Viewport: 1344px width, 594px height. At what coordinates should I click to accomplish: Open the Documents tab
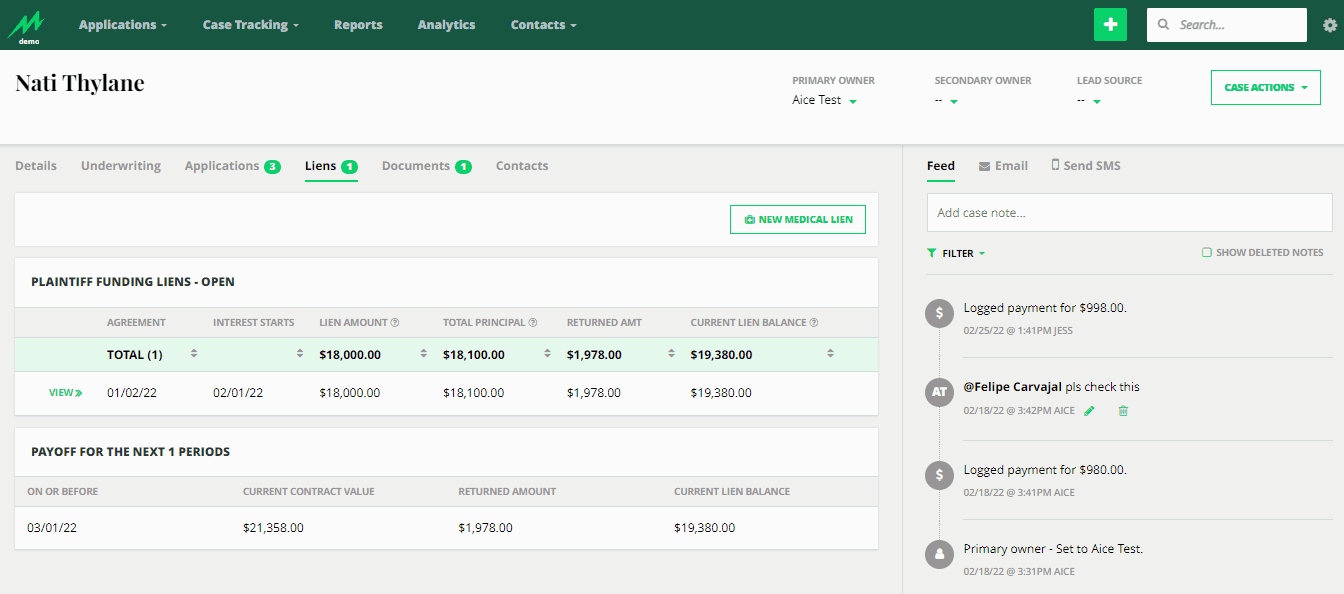416,166
